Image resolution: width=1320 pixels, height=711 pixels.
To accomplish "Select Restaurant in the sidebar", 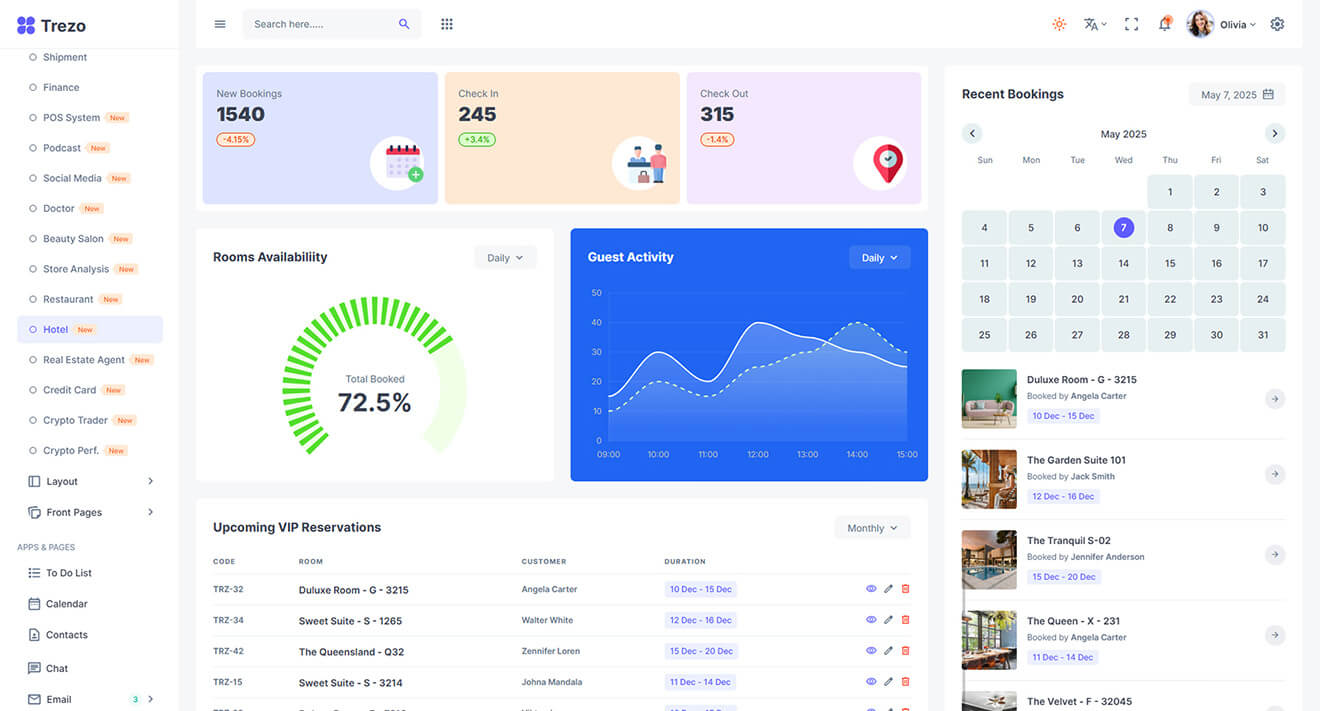I will [x=68, y=299].
